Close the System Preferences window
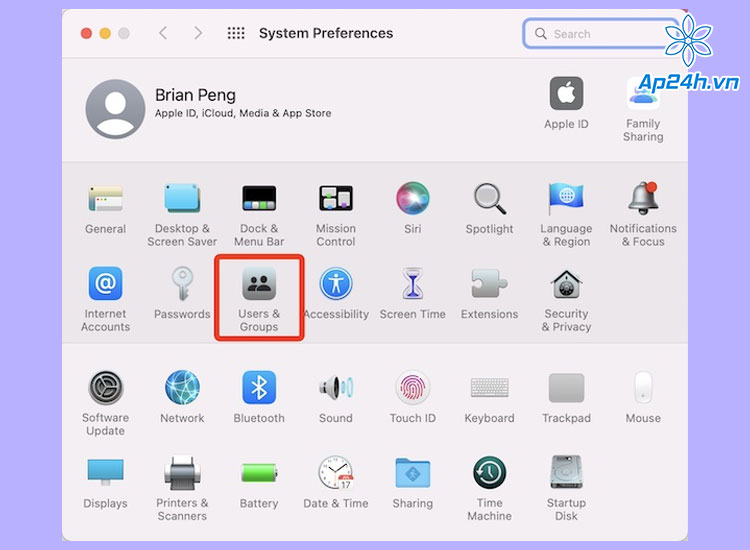Image resolution: width=750 pixels, height=550 pixels. click(x=86, y=33)
